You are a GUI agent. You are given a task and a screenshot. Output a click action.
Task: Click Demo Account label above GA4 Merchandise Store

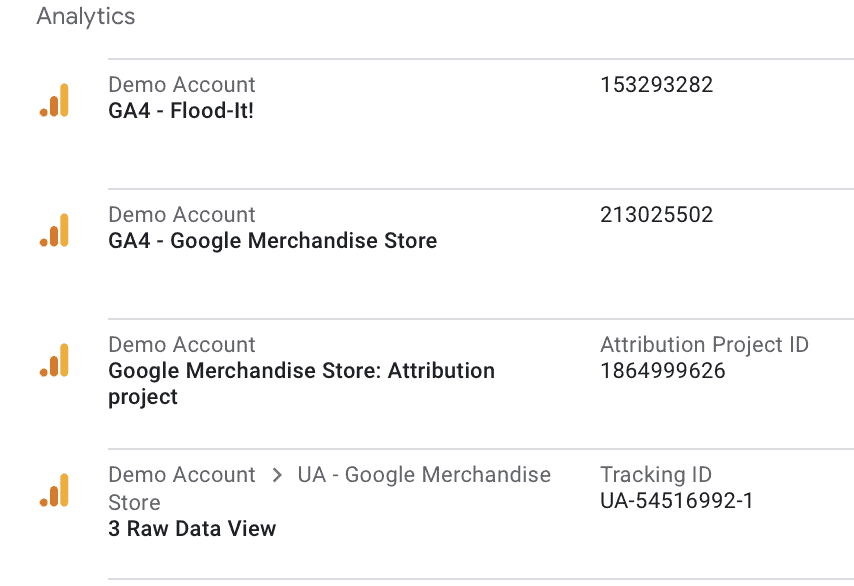coord(182,215)
